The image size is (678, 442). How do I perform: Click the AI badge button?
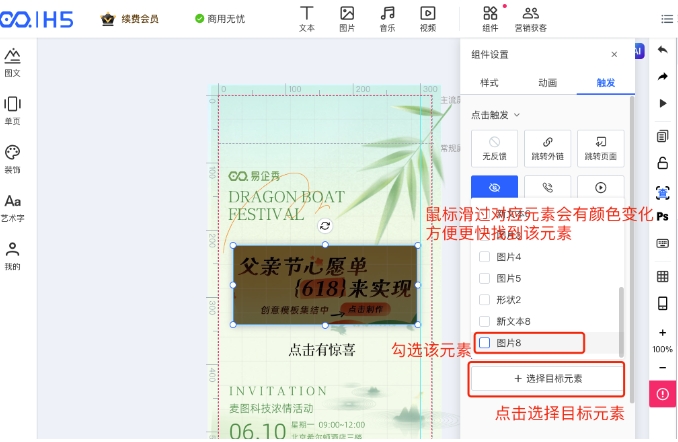pyautogui.click(x=639, y=51)
